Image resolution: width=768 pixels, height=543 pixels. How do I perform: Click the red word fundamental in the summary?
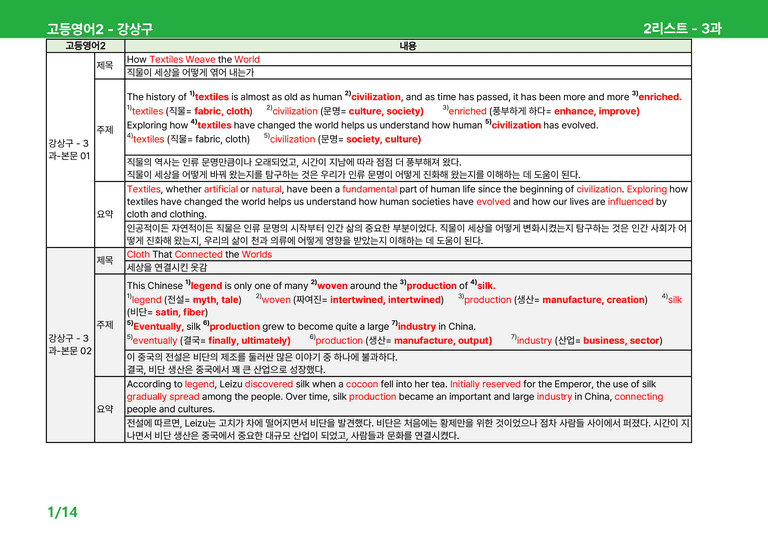click(369, 189)
